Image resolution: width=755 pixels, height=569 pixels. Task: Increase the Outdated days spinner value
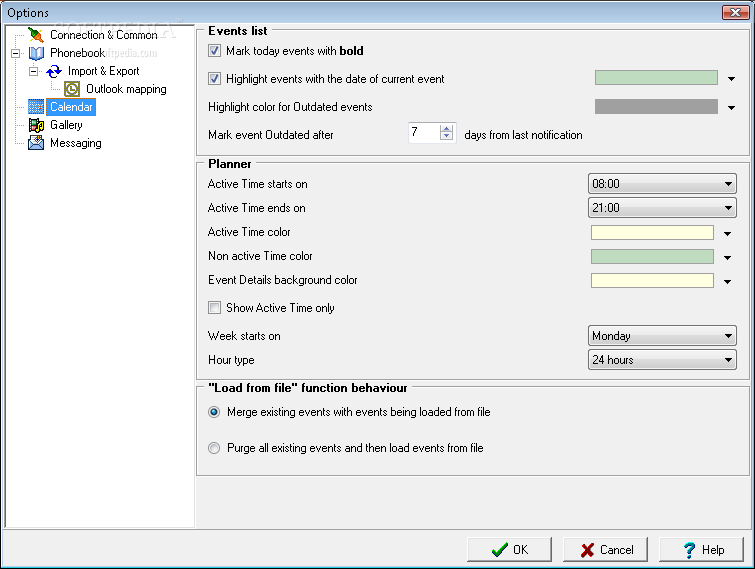(x=446, y=129)
